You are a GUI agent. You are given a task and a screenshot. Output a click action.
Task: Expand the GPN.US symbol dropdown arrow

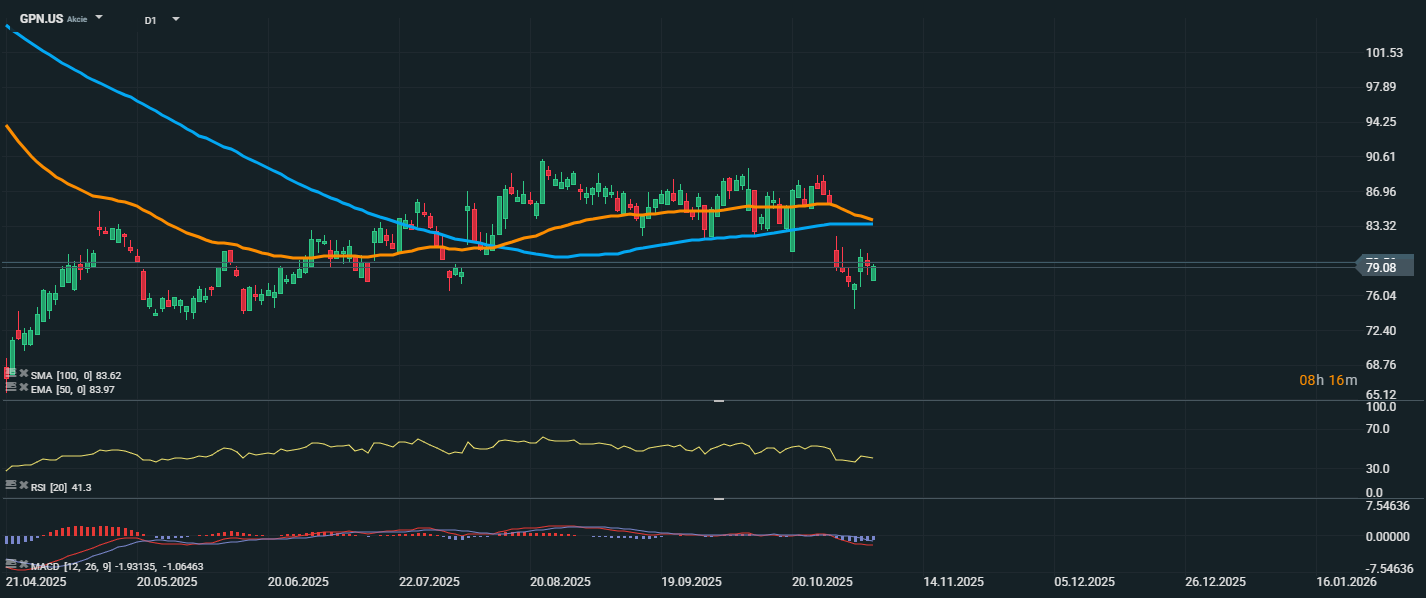[x=99, y=19]
